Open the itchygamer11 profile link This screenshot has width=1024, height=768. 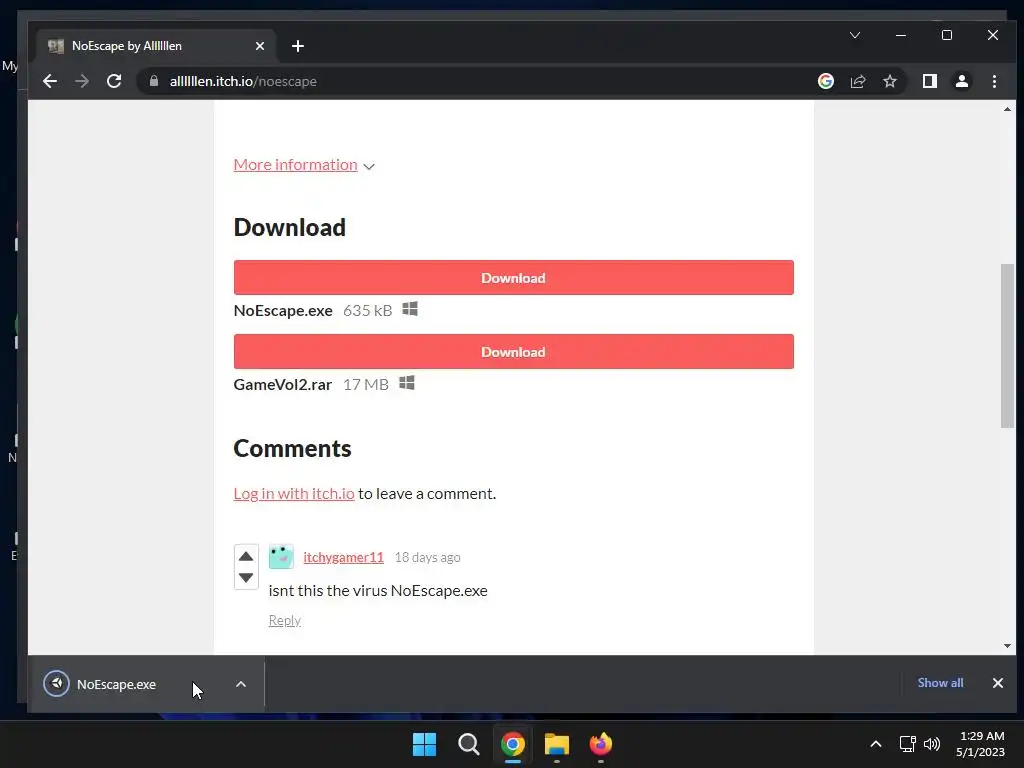click(x=344, y=557)
